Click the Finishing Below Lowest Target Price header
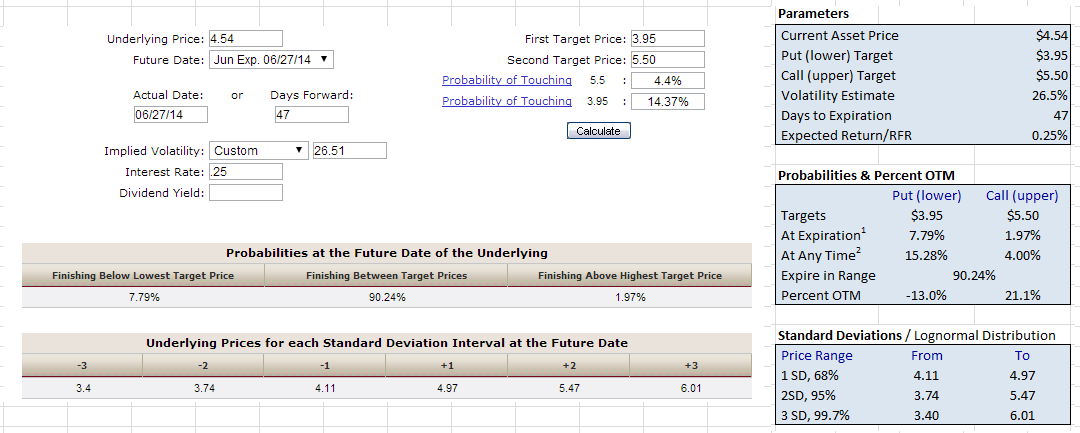 [x=143, y=275]
